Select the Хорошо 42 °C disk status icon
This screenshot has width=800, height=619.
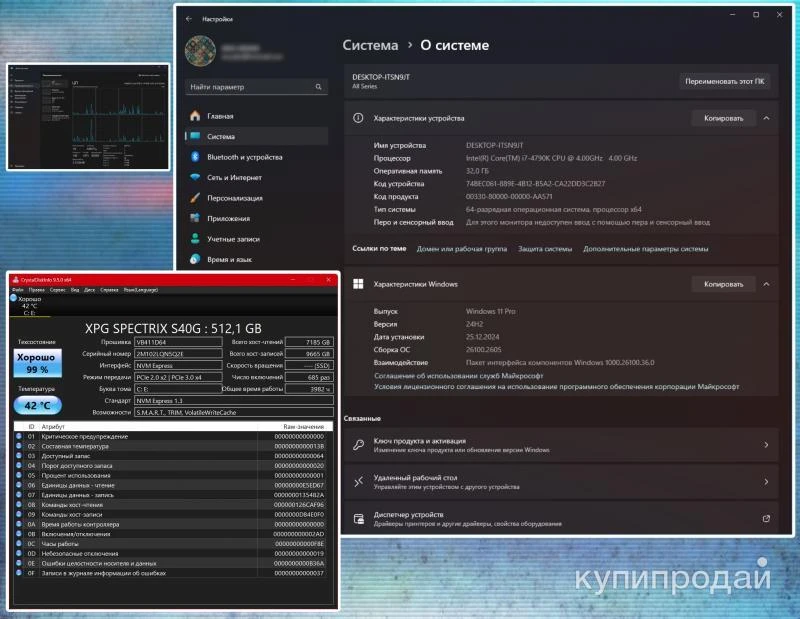14,299
